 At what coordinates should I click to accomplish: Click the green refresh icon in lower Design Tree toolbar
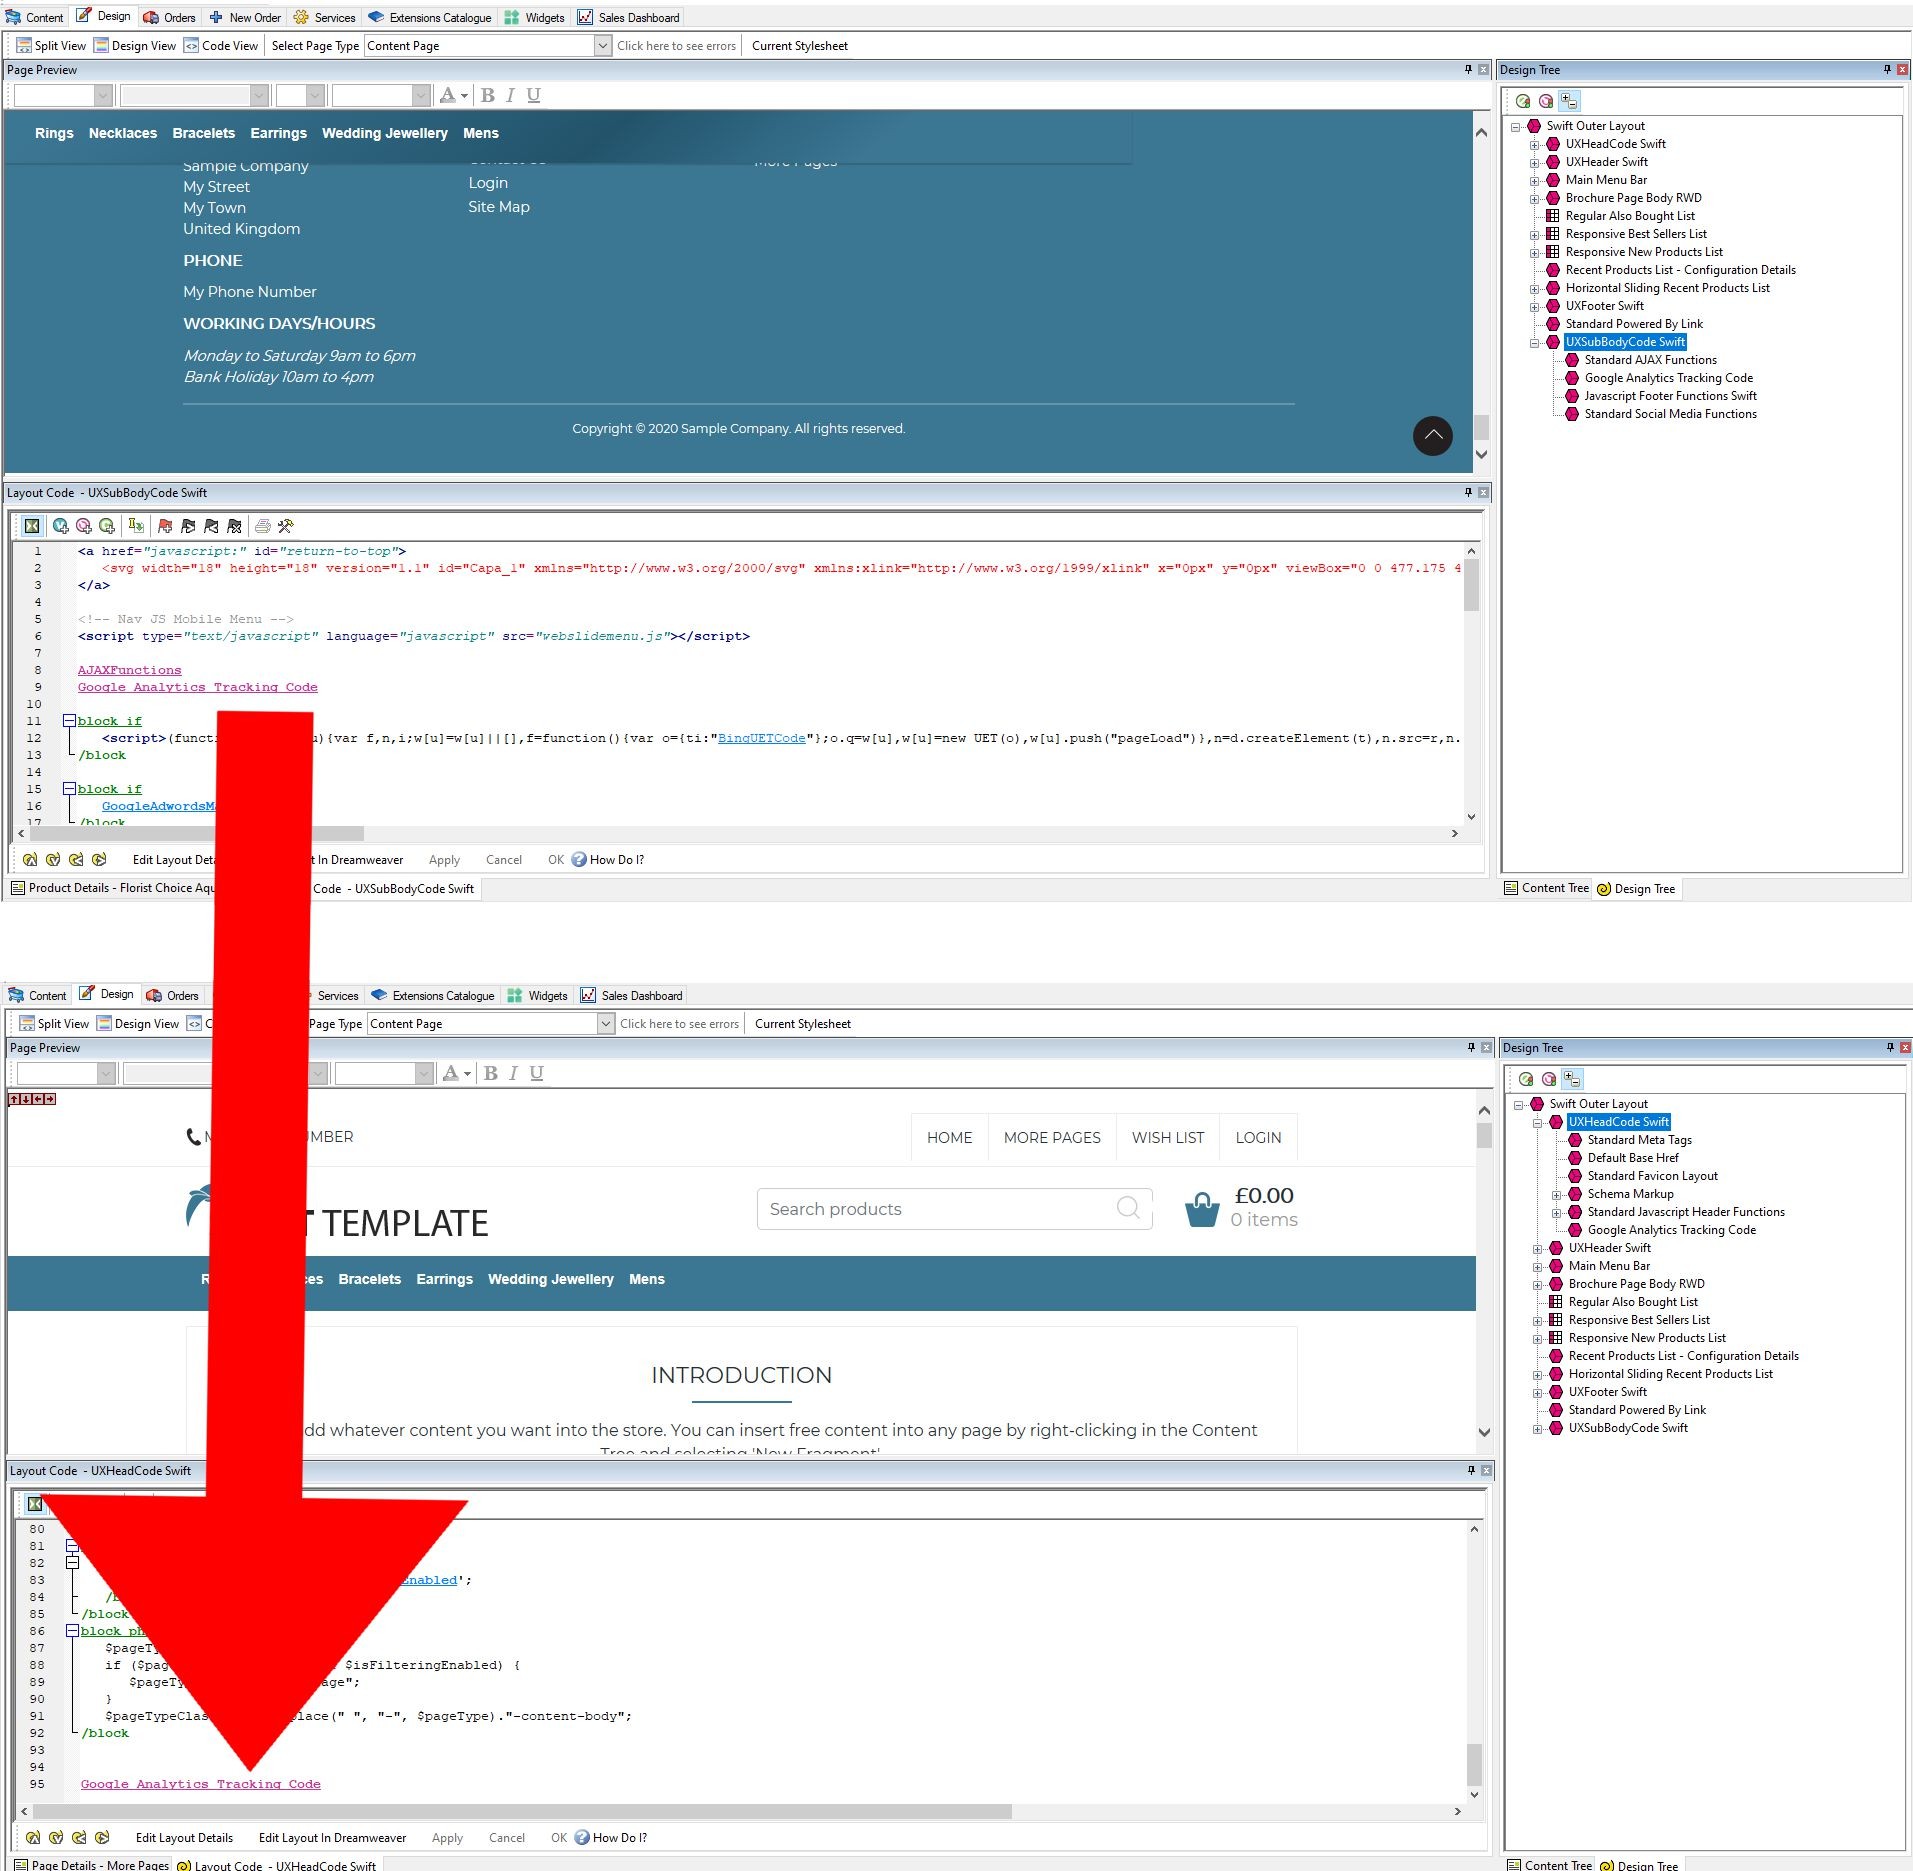click(x=1526, y=1079)
